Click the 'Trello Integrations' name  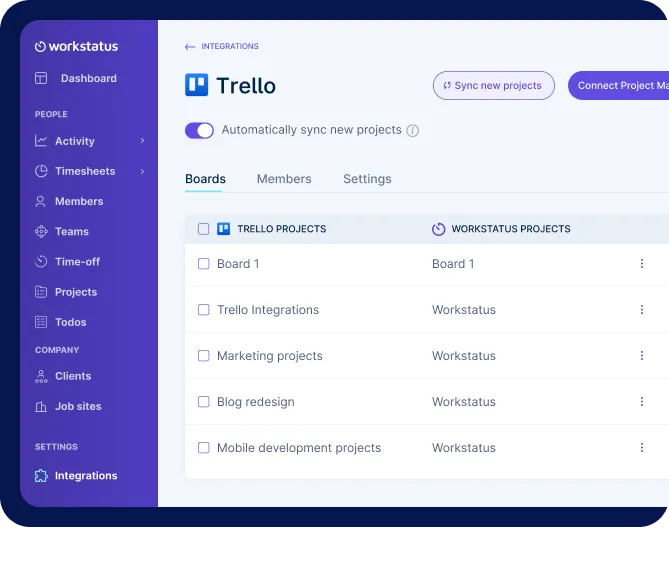(x=268, y=310)
